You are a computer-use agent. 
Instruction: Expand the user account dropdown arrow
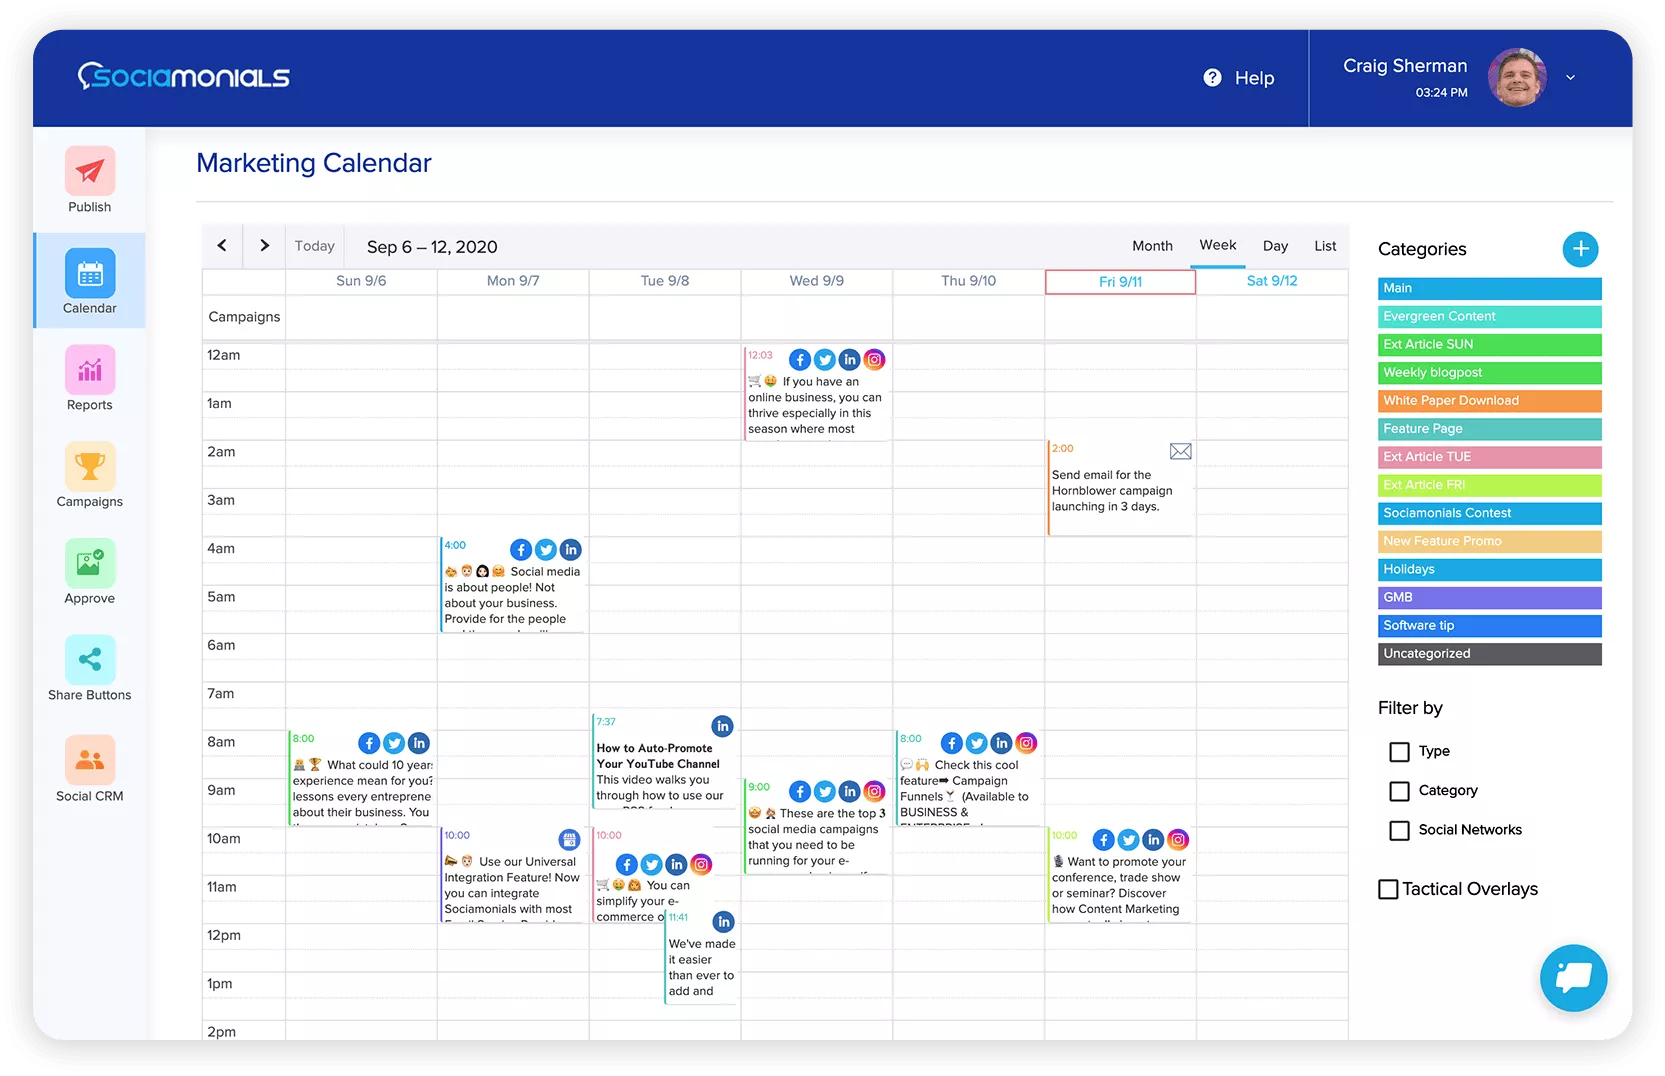point(1570,77)
